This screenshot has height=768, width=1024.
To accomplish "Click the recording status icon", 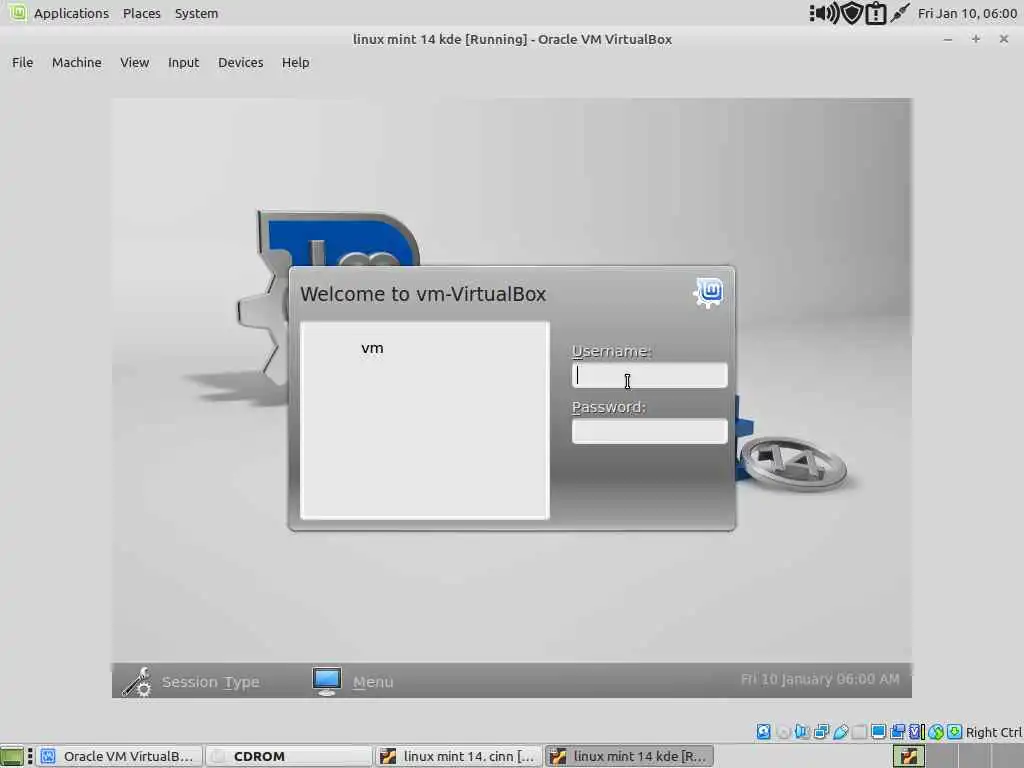I will tap(898, 732).
